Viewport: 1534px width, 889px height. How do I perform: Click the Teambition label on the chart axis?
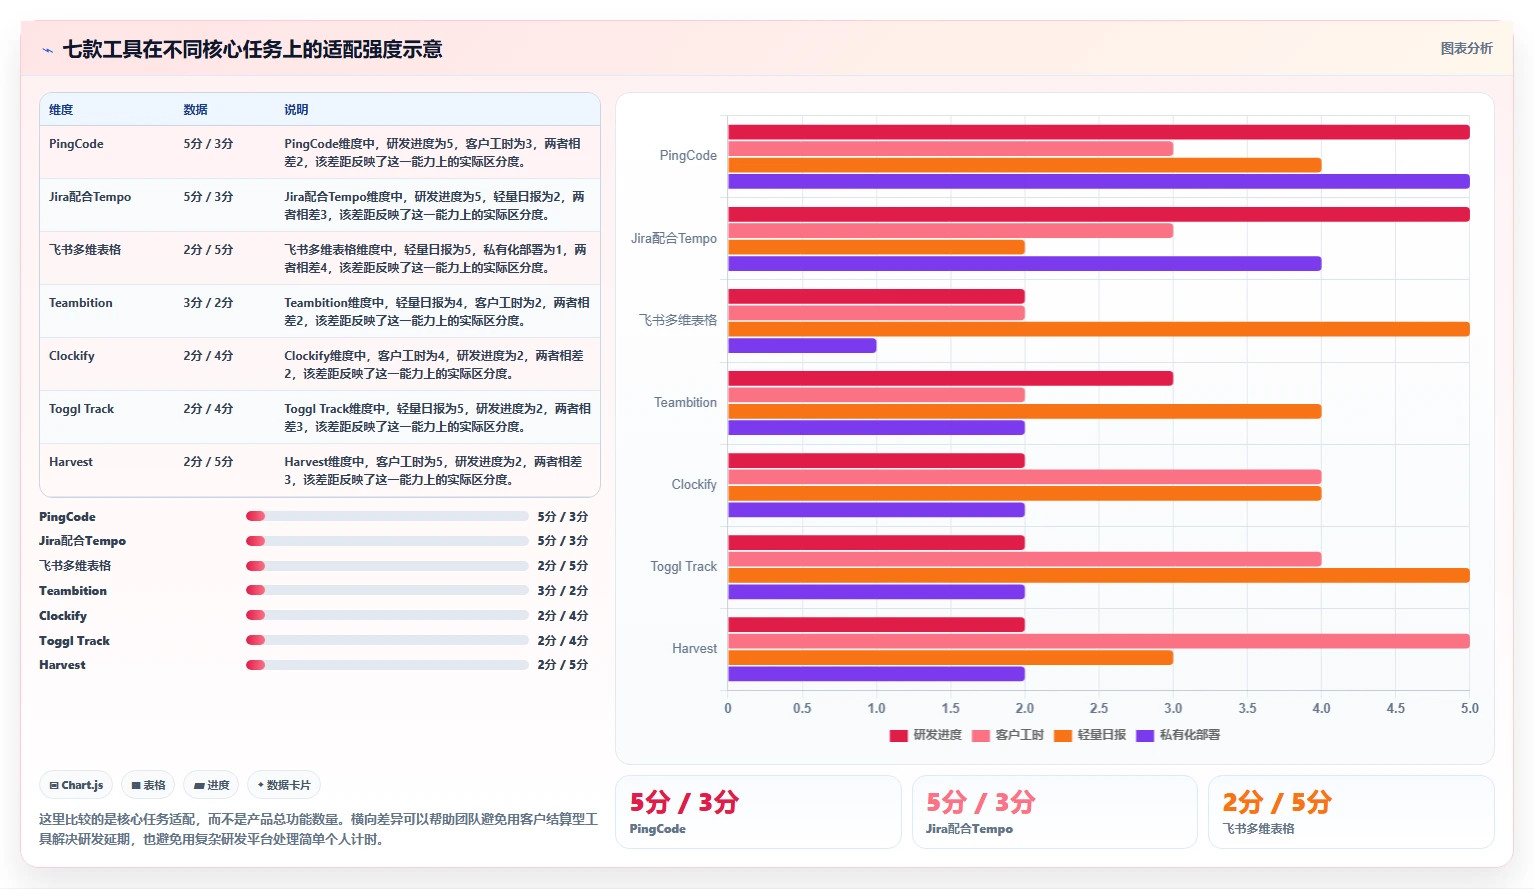pos(685,402)
